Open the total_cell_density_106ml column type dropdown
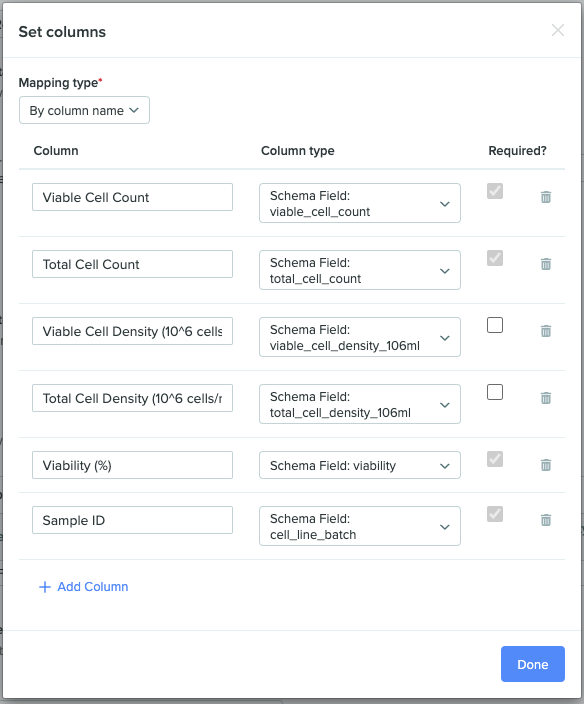This screenshot has height=704, width=584. 360,404
